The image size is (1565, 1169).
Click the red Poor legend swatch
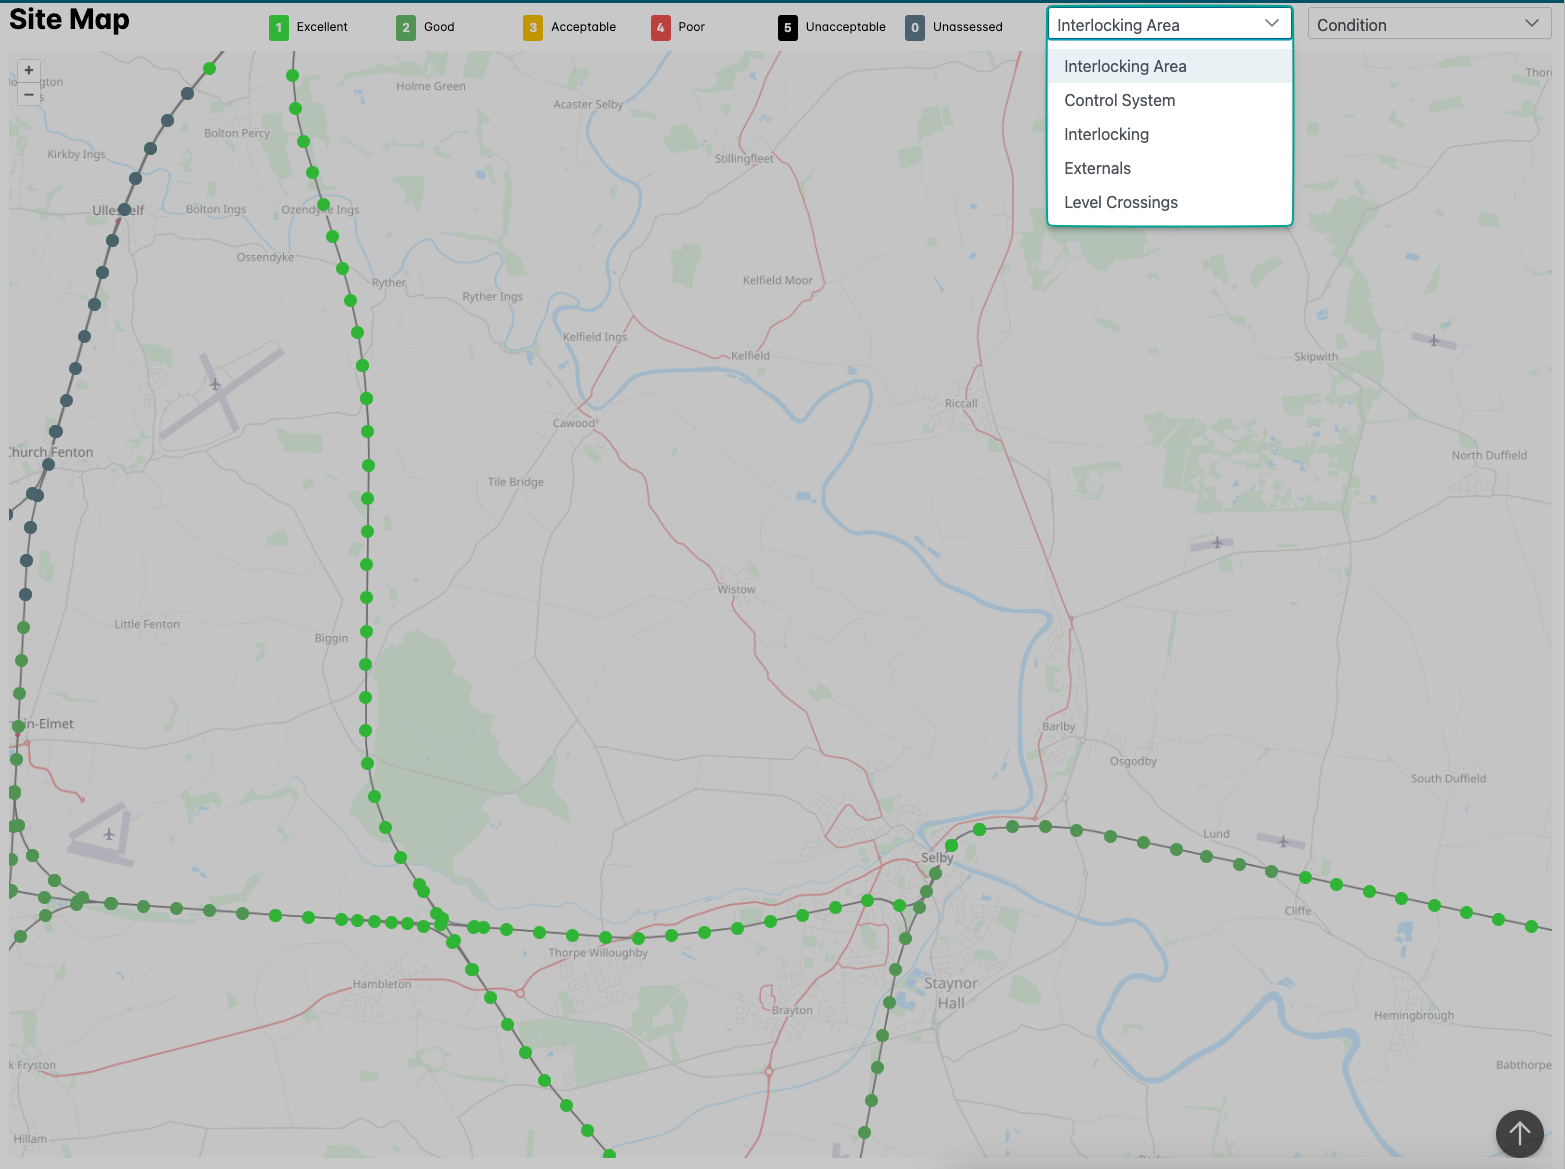[x=660, y=28]
